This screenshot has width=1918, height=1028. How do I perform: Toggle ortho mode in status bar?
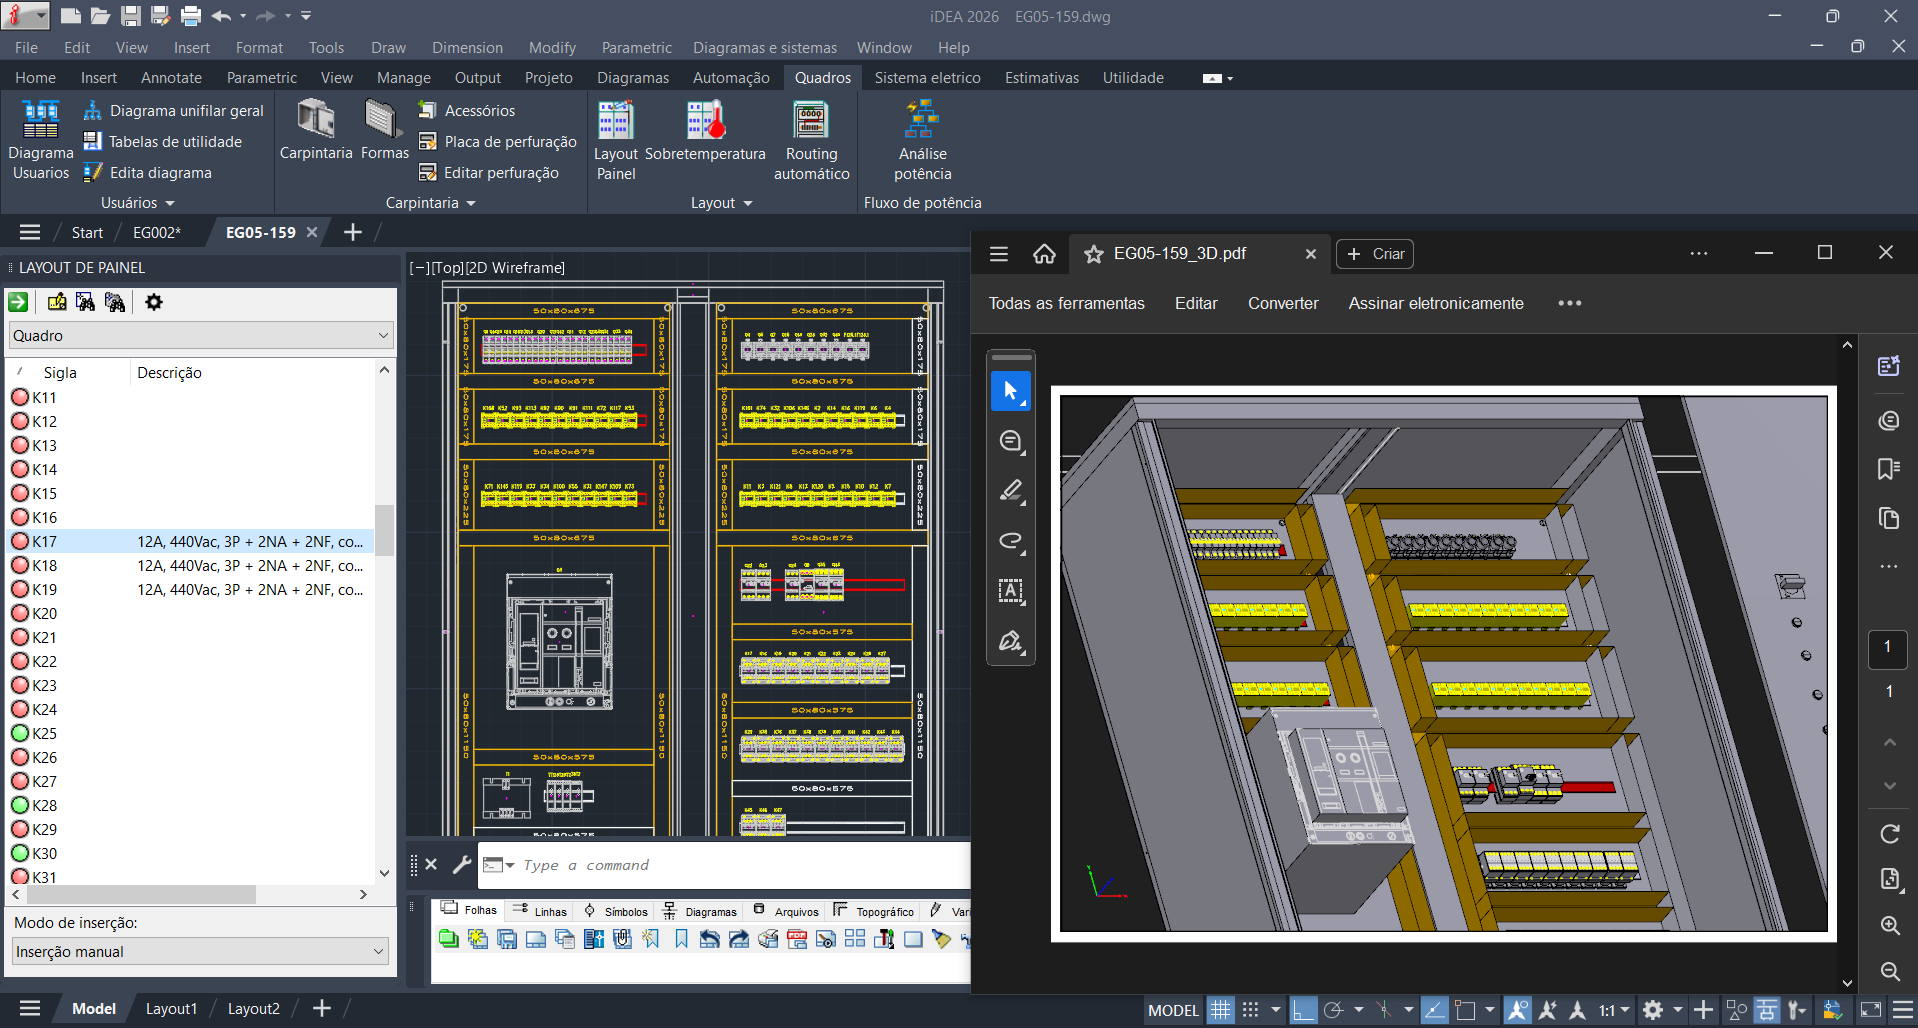click(1302, 1010)
